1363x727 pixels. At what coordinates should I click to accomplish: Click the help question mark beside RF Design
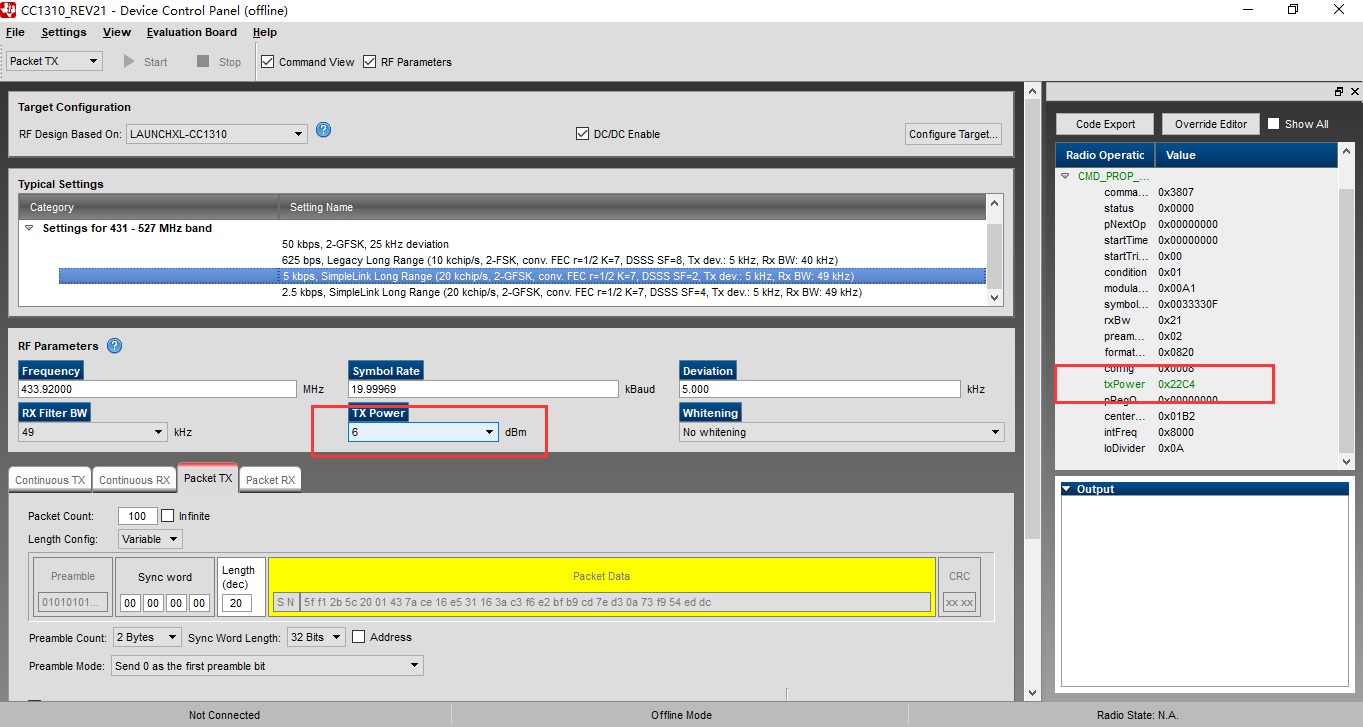pyautogui.click(x=323, y=129)
